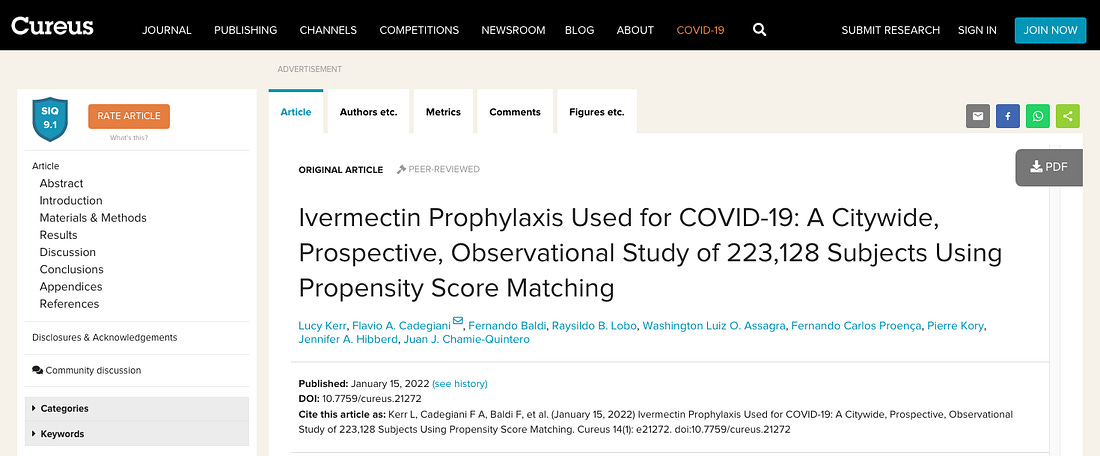1100x456 pixels.
Task: Open Community discussion link
Action: point(87,370)
